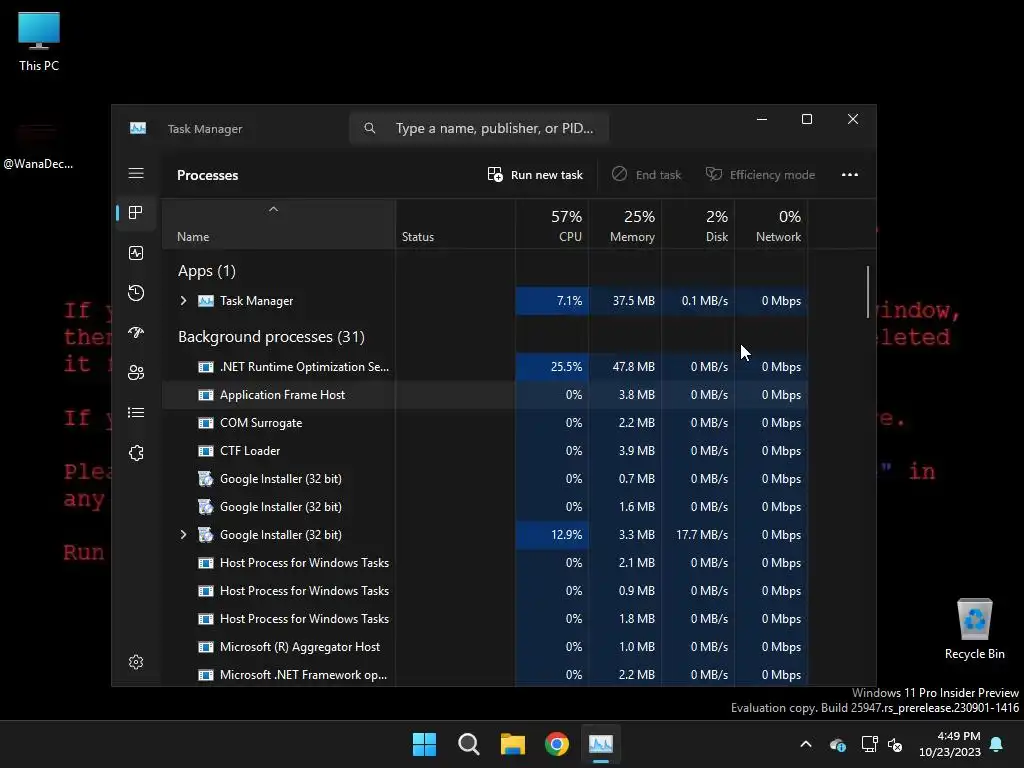Select the Recycle Bin desktop icon
1024x768 pixels.
(x=974, y=630)
